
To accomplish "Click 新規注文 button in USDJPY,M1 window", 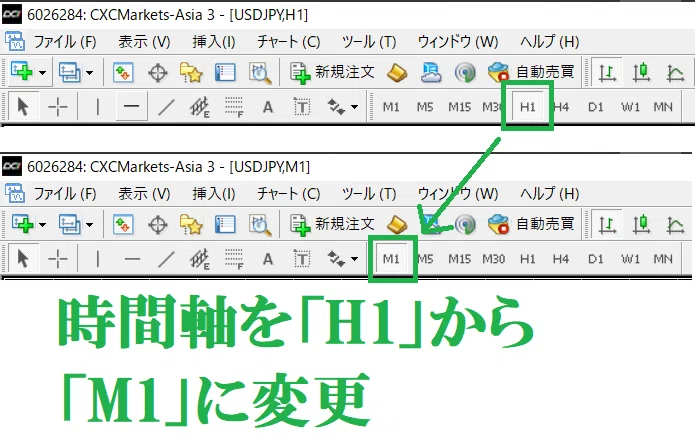I will pyautogui.click(x=332, y=224).
